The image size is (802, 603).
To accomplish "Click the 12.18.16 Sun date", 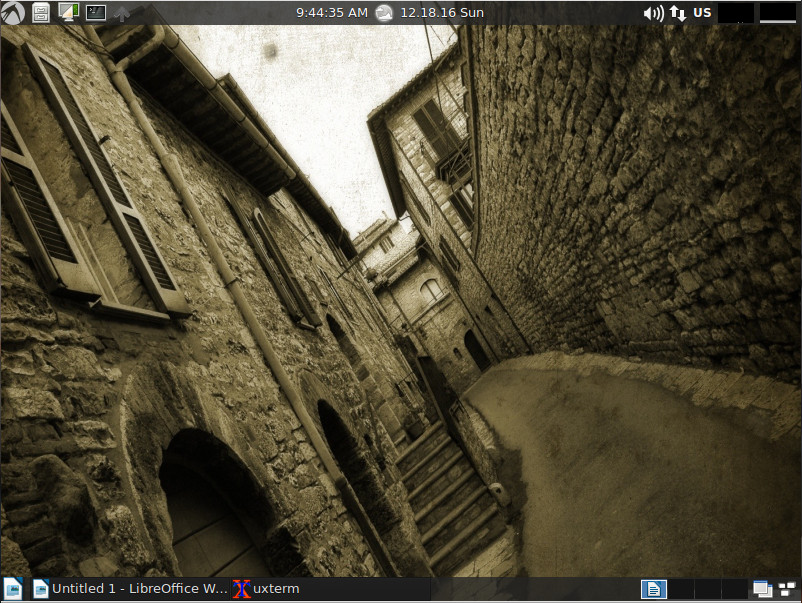I will pyautogui.click(x=442, y=13).
